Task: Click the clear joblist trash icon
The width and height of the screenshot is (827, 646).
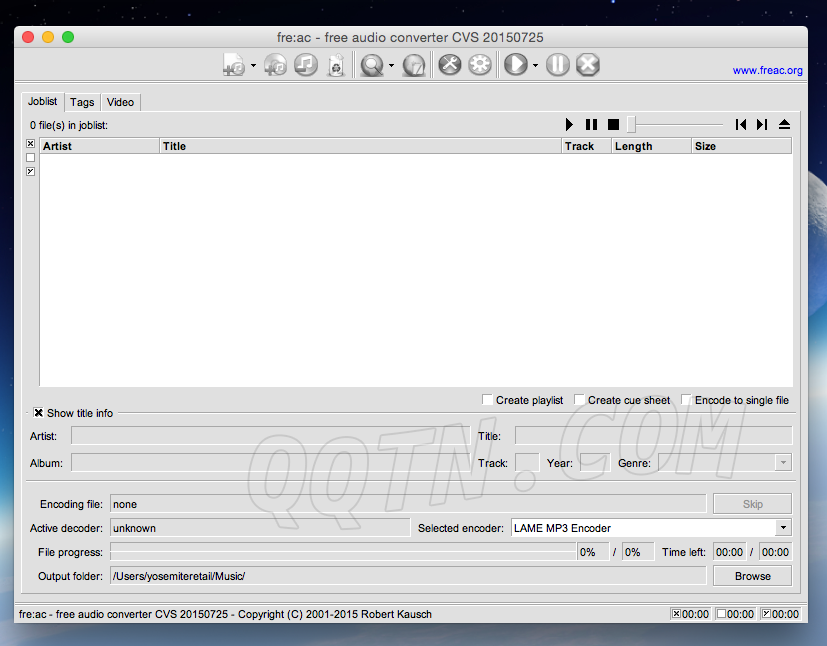Action: (x=336, y=65)
